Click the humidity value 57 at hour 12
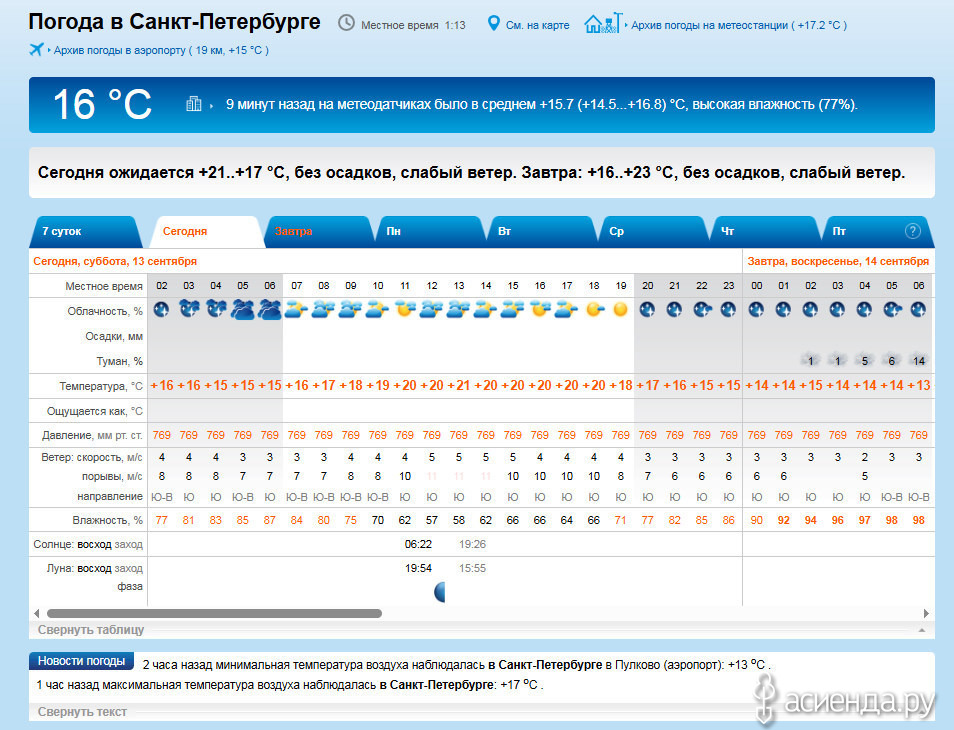The image size is (954, 730). click(x=431, y=521)
